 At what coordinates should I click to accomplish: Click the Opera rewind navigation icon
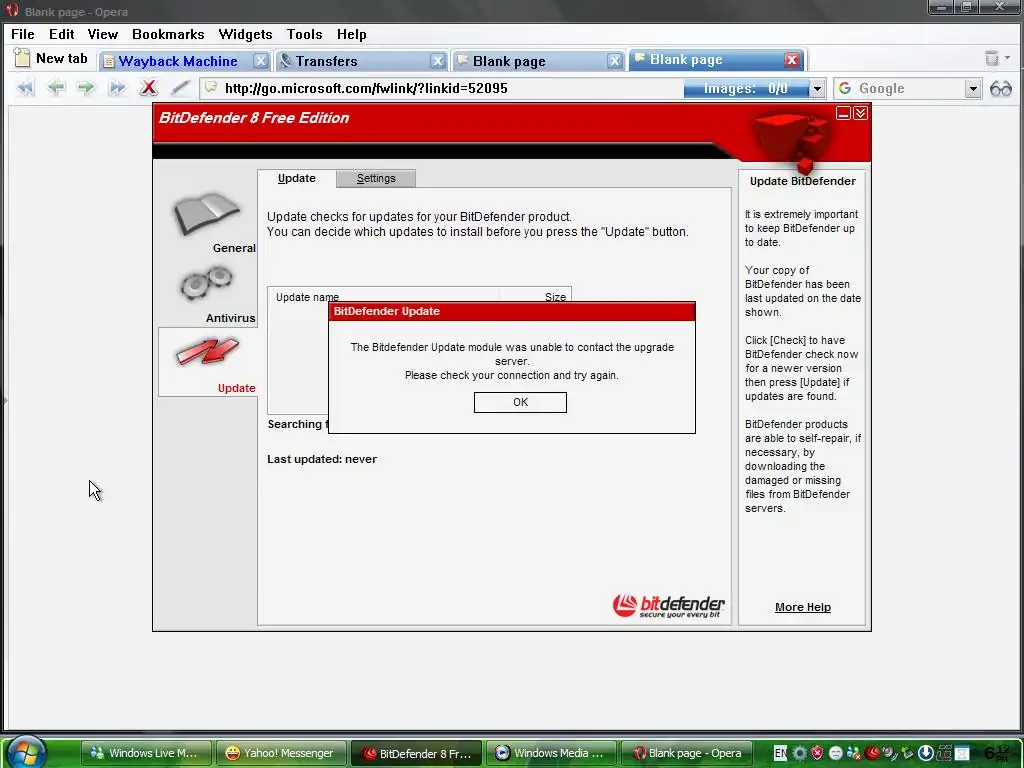pyautogui.click(x=25, y=88)
